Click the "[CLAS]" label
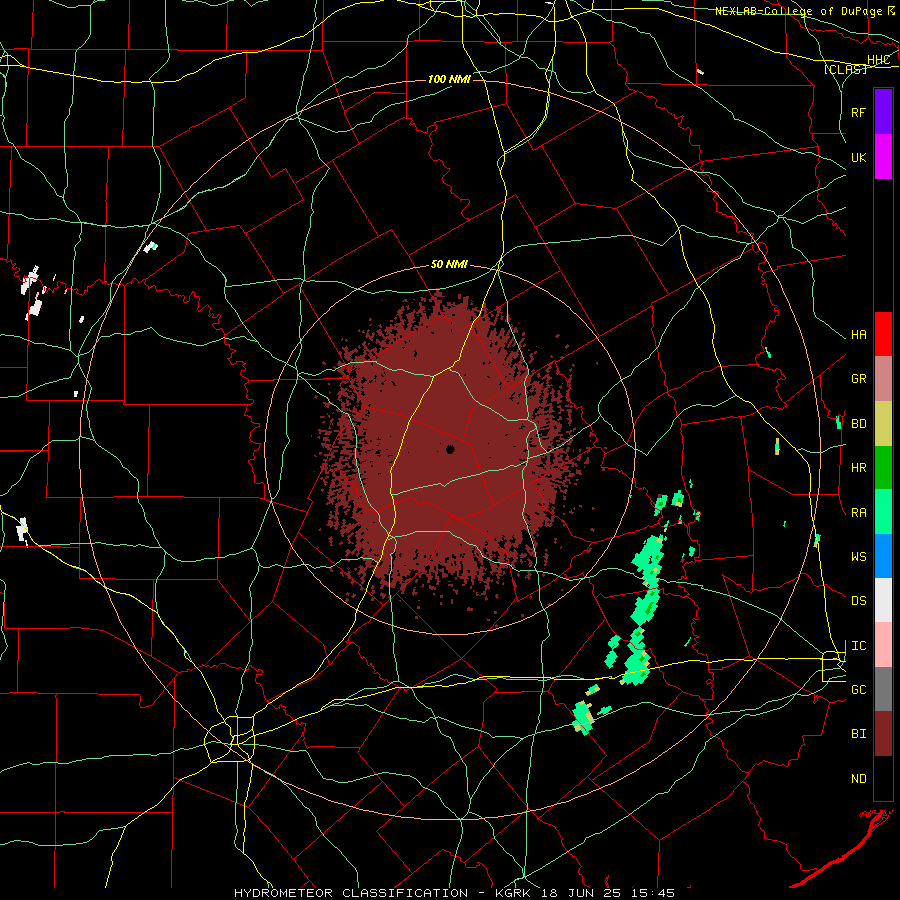This screenshot has width=900, height=900. click(845, 69)
